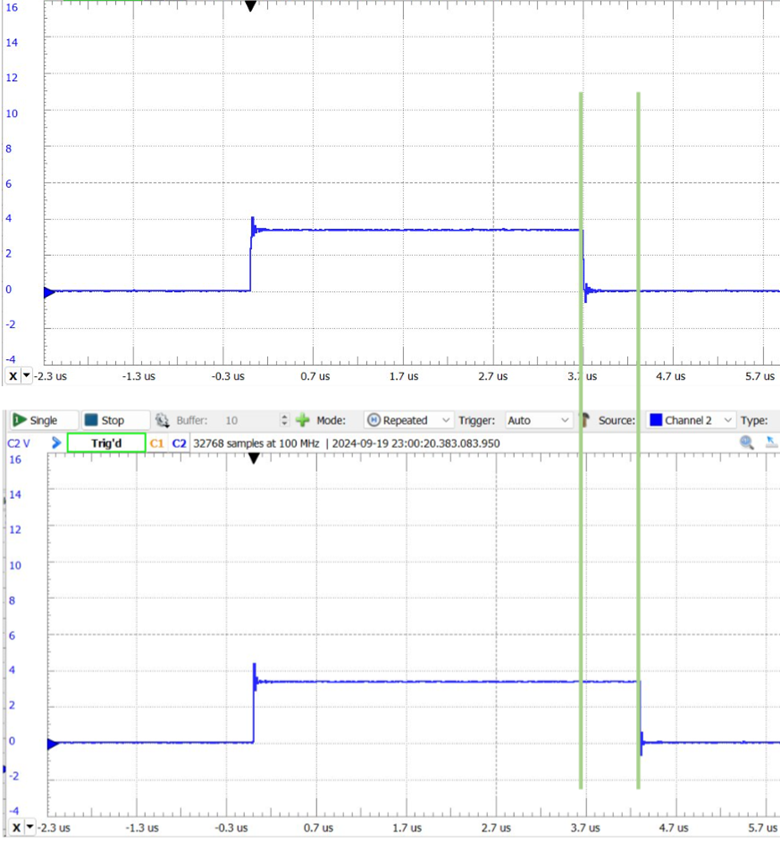Click the black trigger position marker atop lower plot
The width and height of the screenshot is (780, 842).
tap(254, 458)
